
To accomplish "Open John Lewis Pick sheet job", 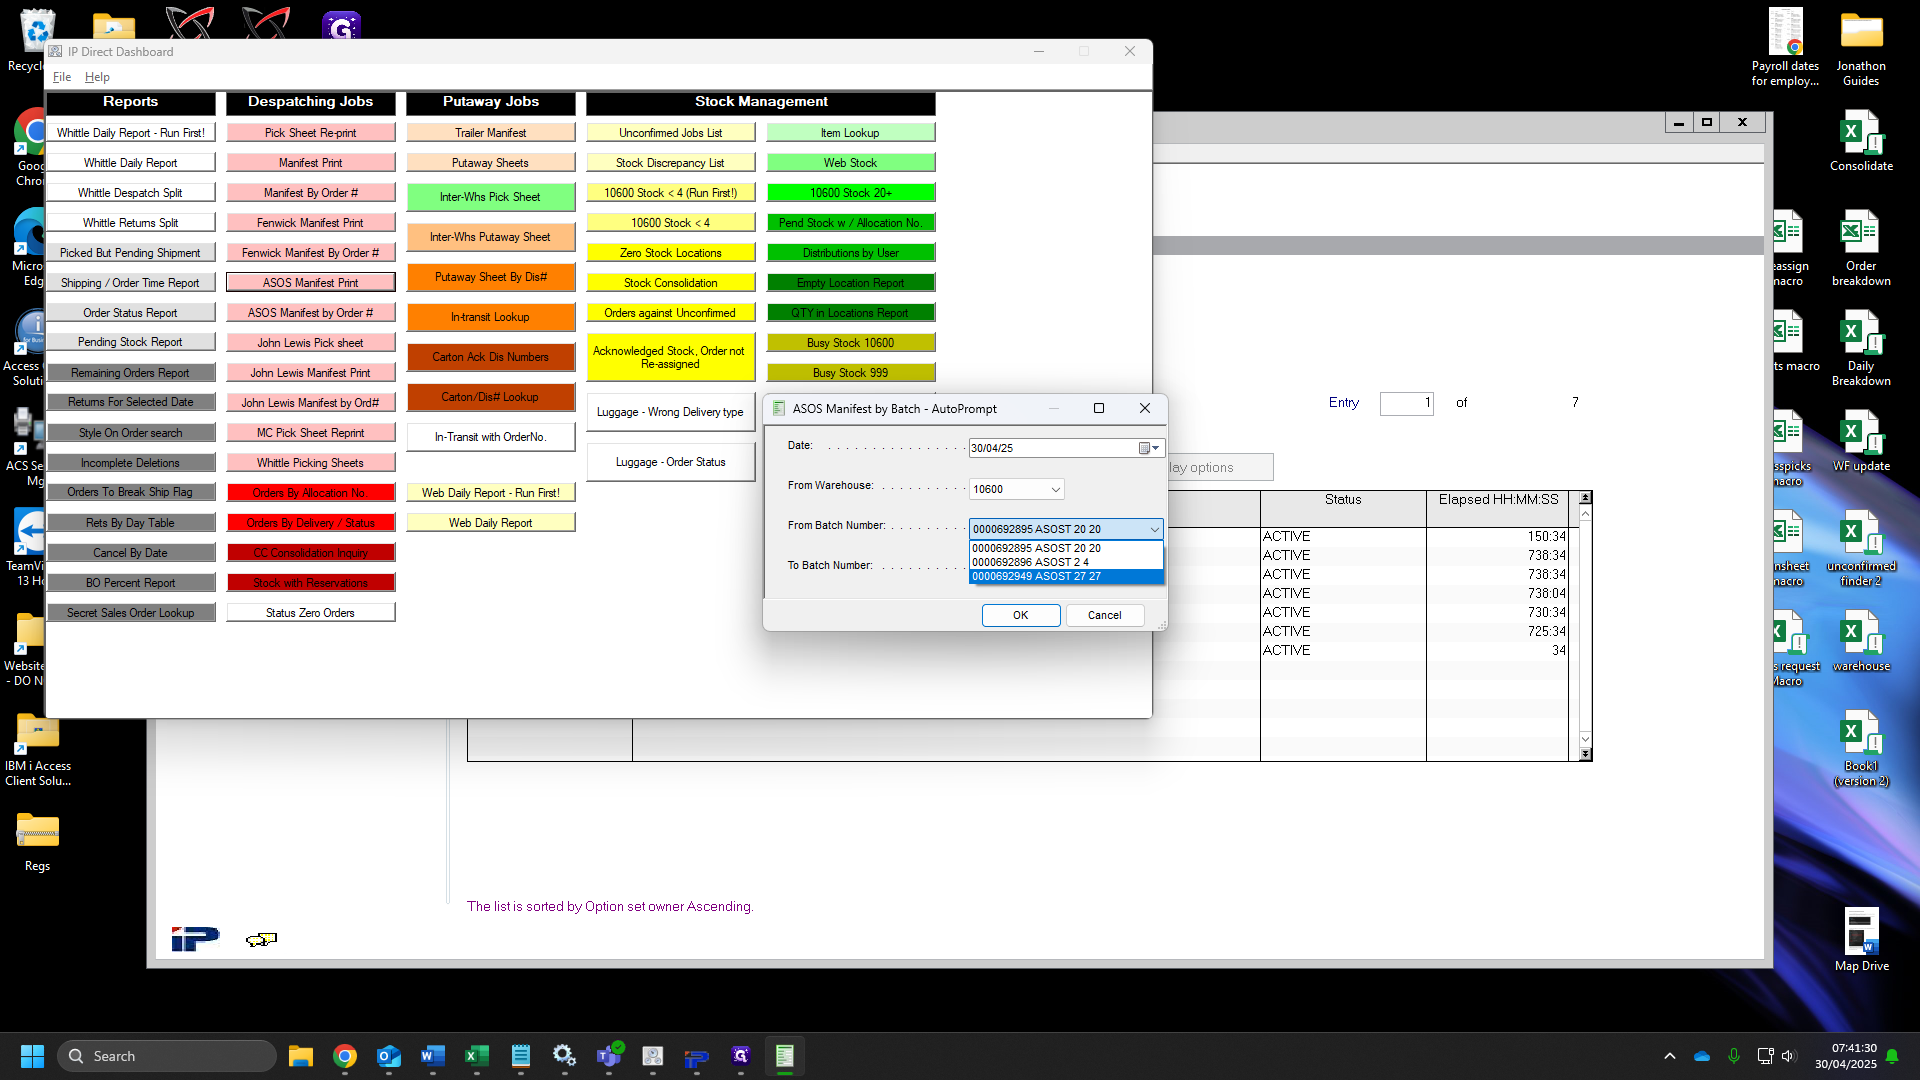I will tap(310, 343).
